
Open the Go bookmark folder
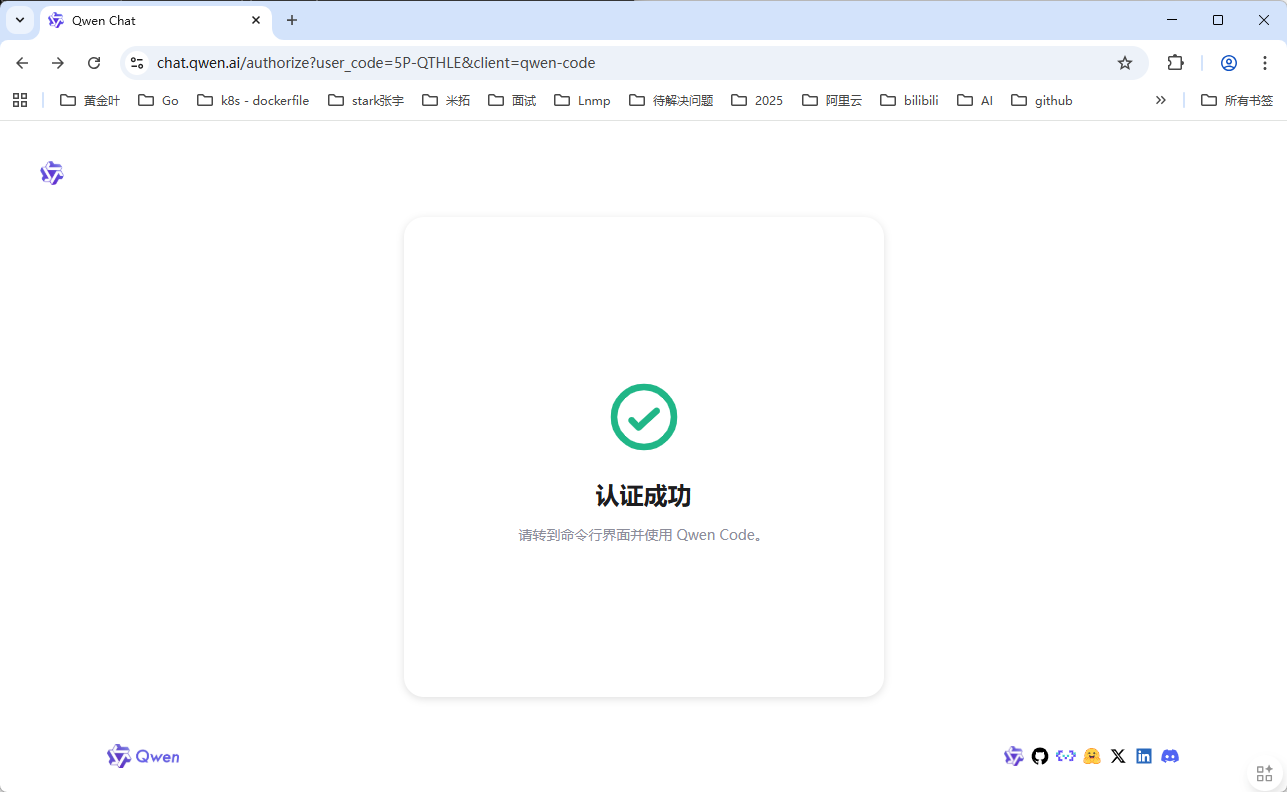coord(159,100)
